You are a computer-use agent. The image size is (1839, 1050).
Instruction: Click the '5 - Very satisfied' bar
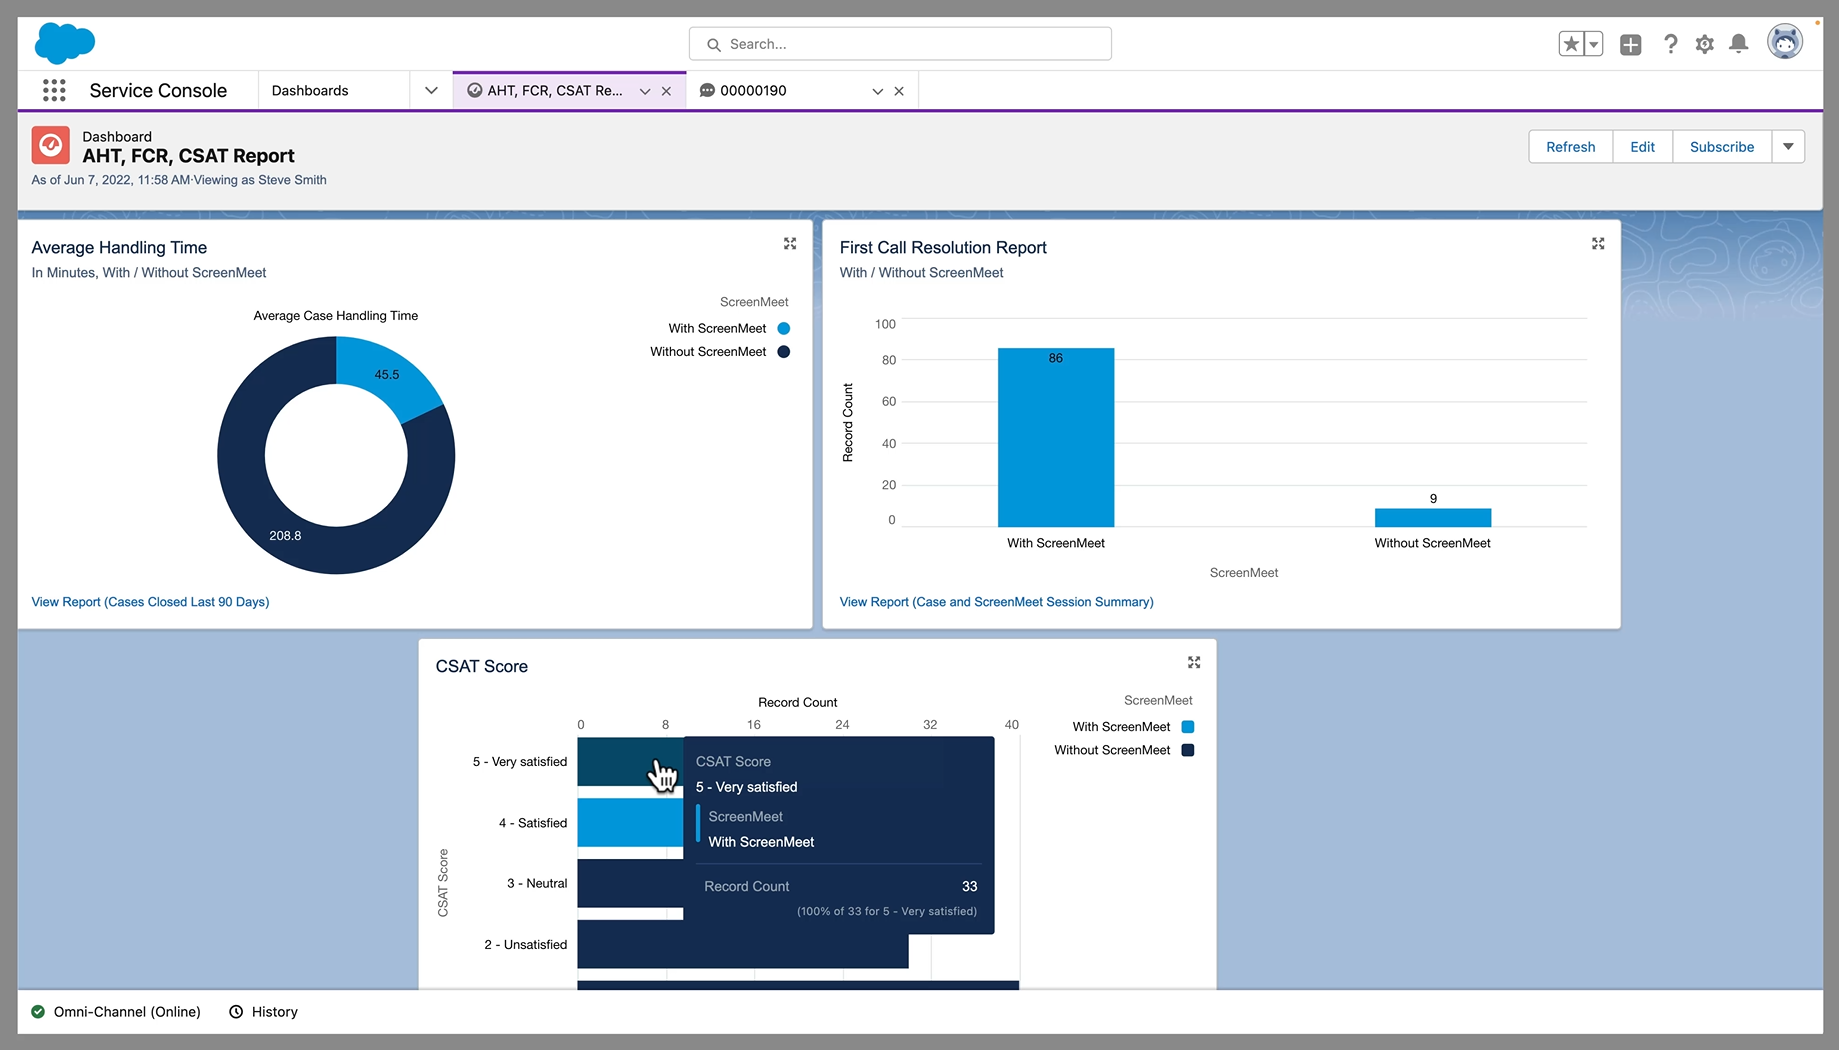(628, 761)
